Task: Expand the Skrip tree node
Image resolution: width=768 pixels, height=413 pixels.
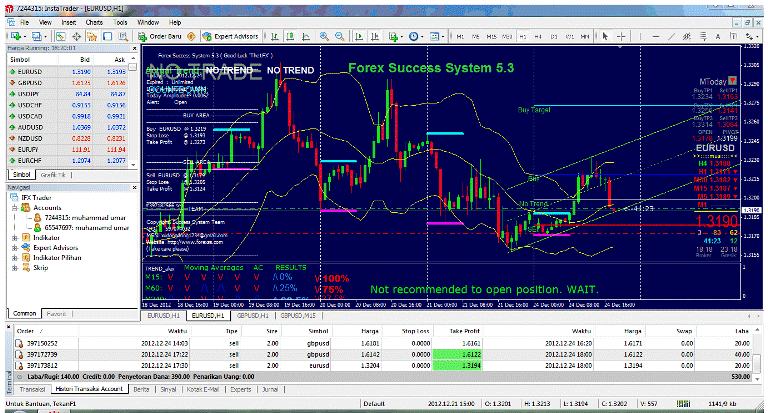Action: point(15,267)
